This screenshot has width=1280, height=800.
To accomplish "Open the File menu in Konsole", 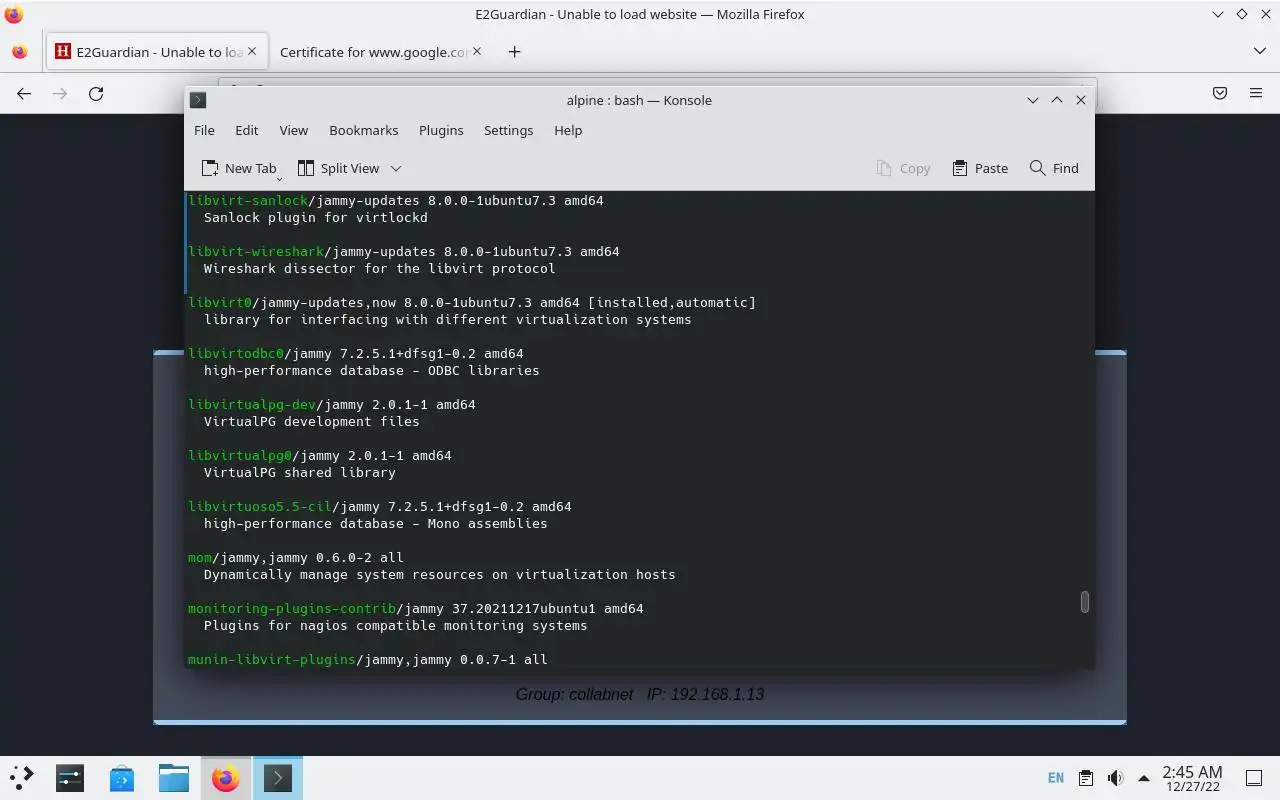I will [204, 130].
